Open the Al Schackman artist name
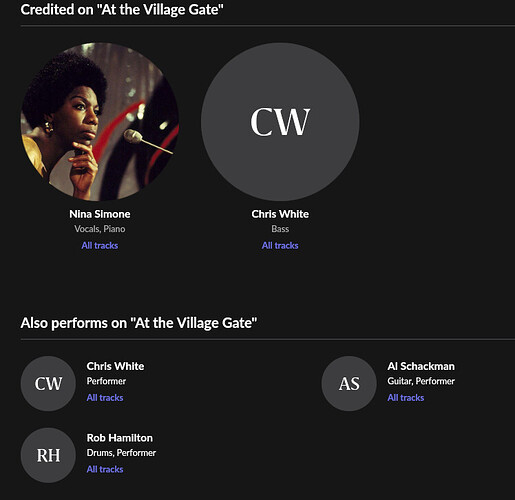Screen dimensions: 515x500 tap(421, 366)
